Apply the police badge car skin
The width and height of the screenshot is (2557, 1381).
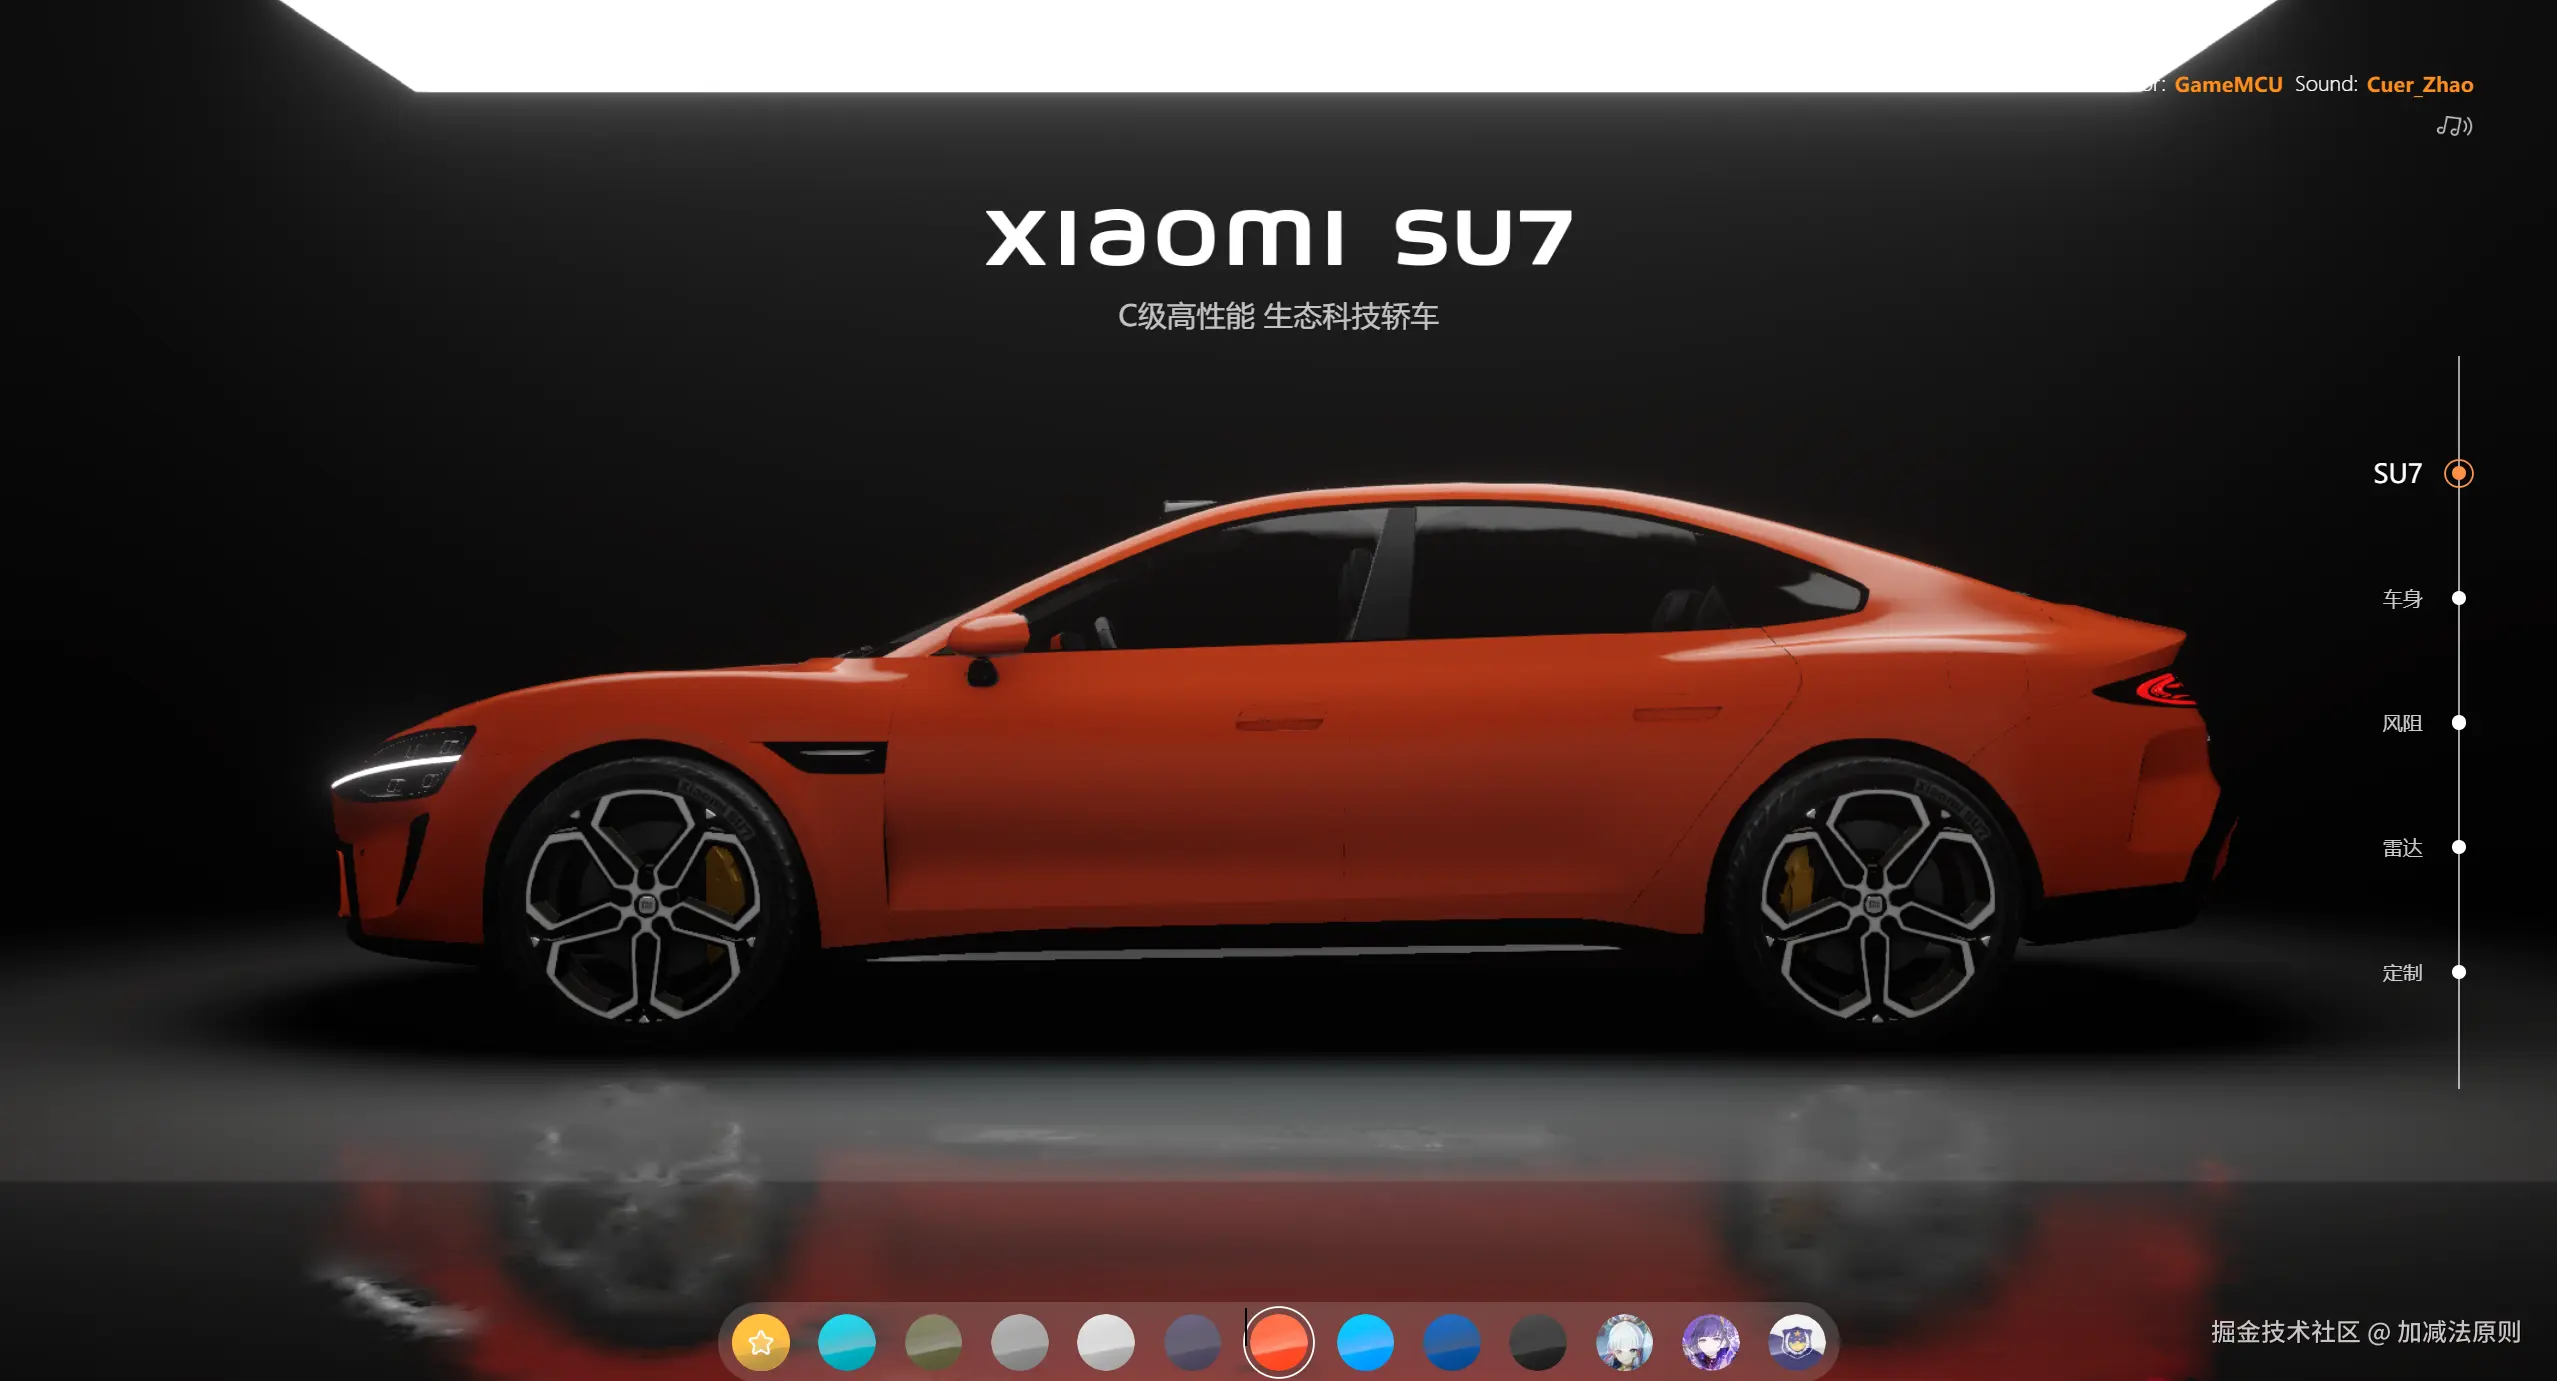point(1797,1341)
